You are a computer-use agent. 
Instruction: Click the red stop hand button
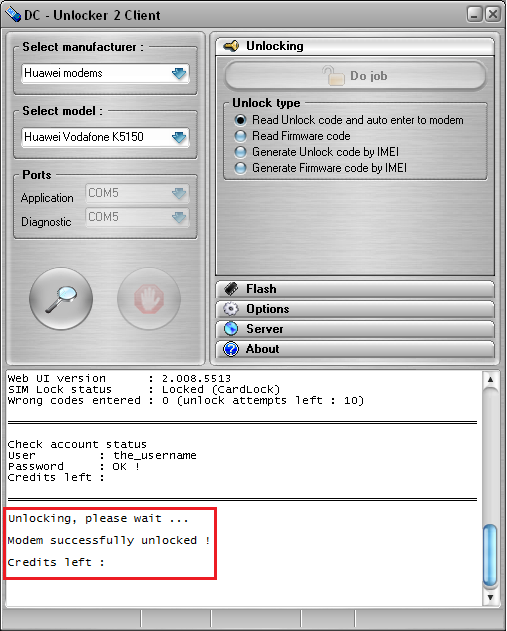[x=149, y=299]
